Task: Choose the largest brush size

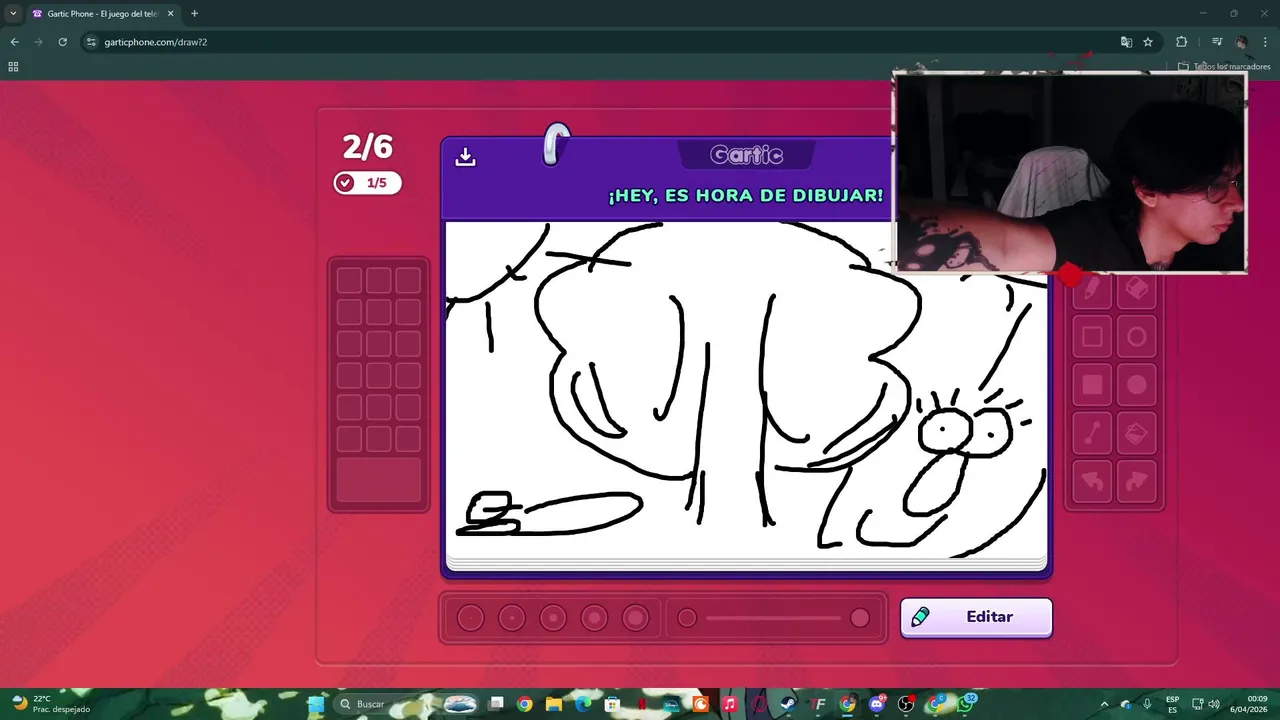Action: pos(636,618)
